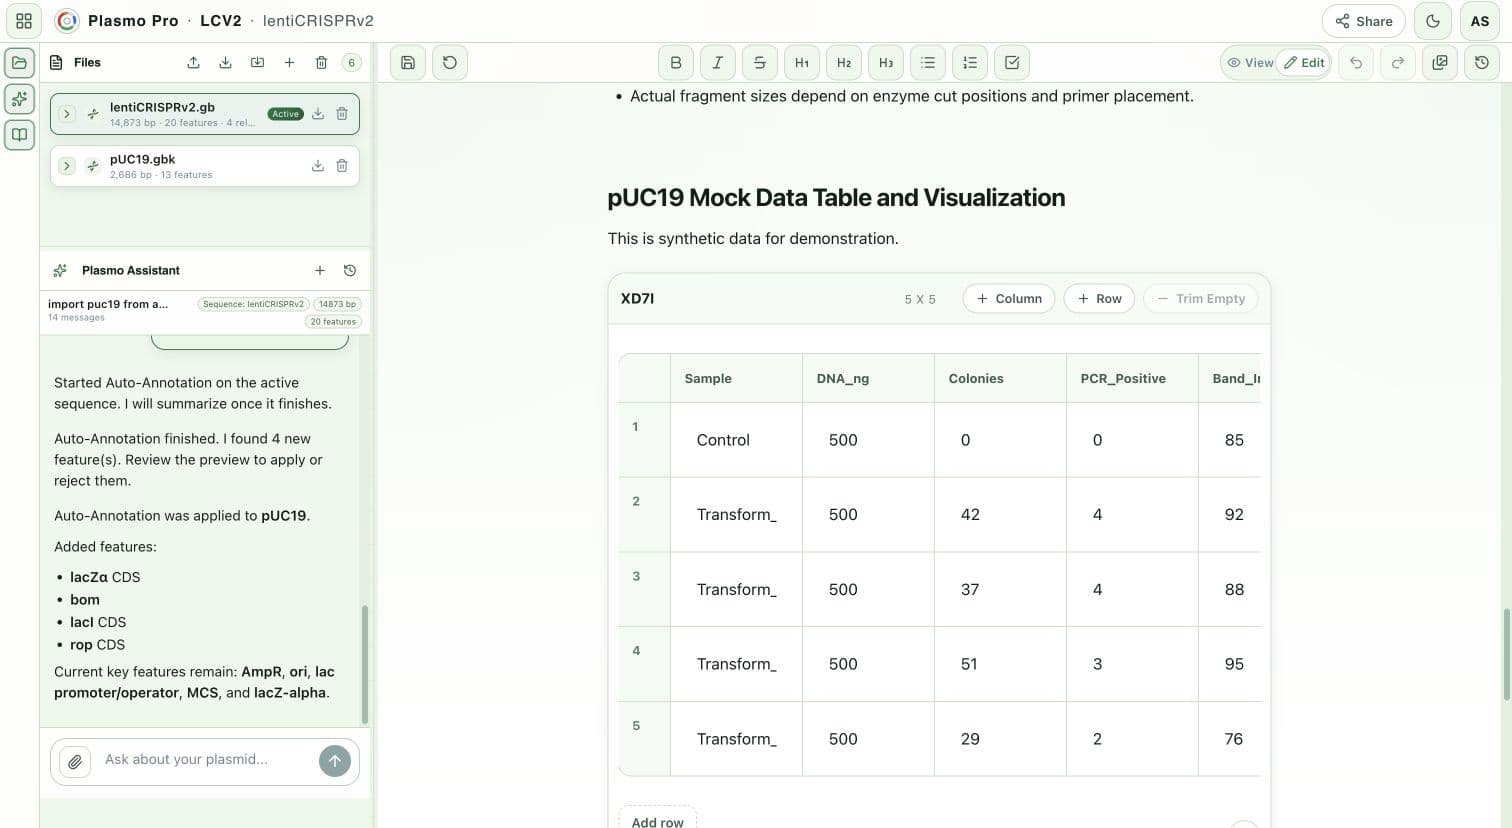Viewport: 1512px width, 828px height.
Task: Click the Control sample cell
Action: [x=736, y=440]
